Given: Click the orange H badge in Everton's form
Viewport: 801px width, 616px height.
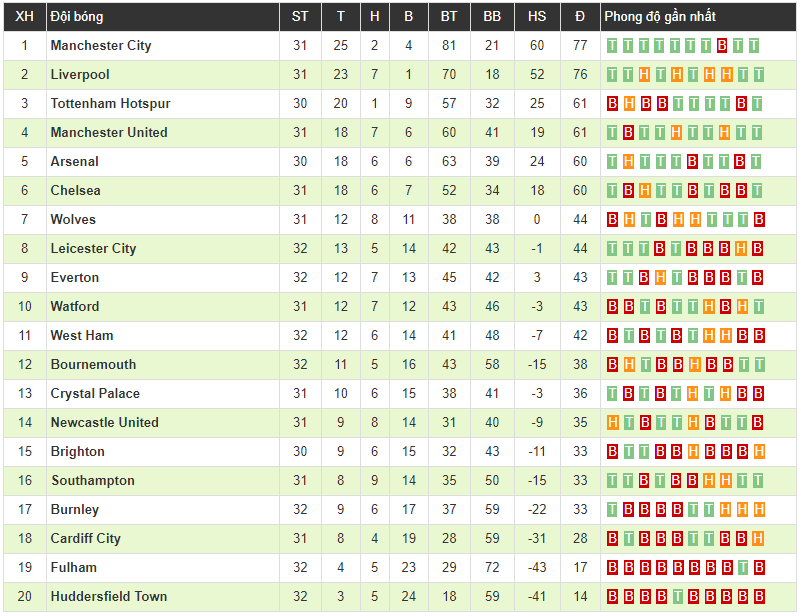Looking at the screenshot, I should pyautogui.click(x=661, y=278).
